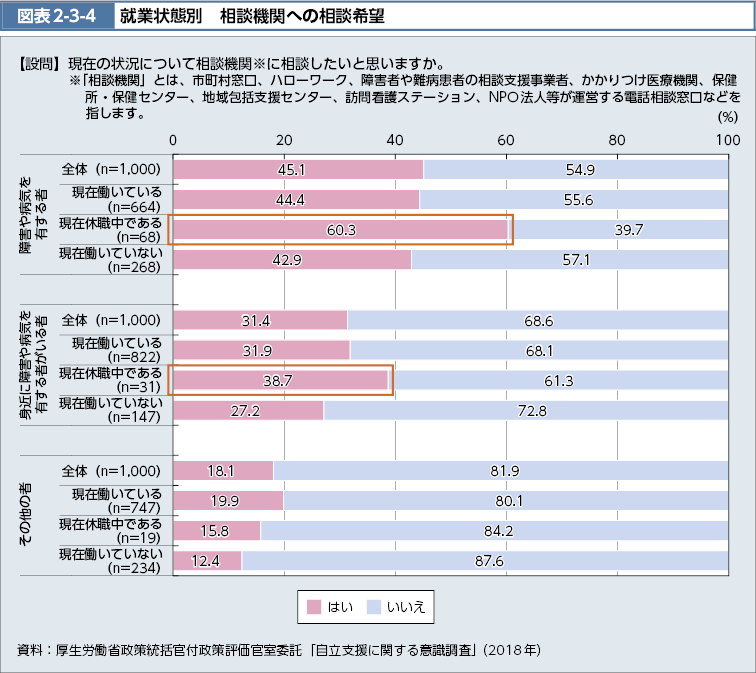Click the 19.9 pink bar segment
Screen dimensions: 756x673
[228, 501]
